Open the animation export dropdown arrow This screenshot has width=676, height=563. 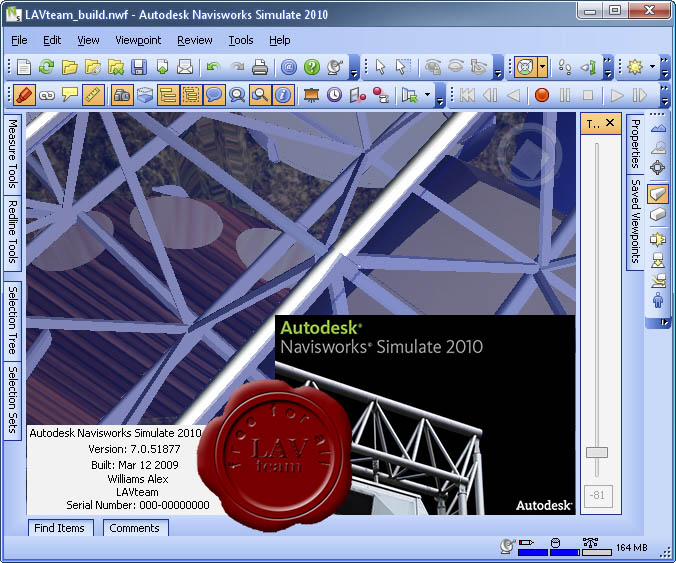click(427, 95)
